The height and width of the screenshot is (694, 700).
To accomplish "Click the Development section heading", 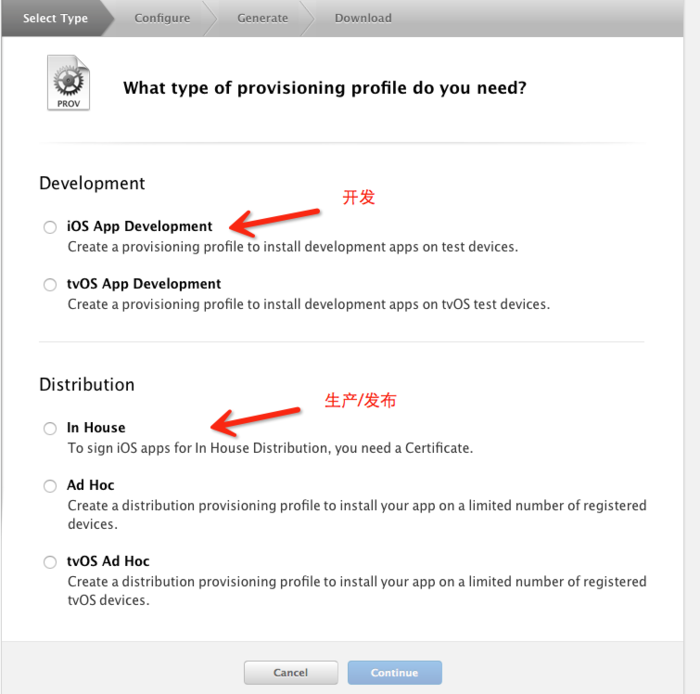I will pos(92,183).
